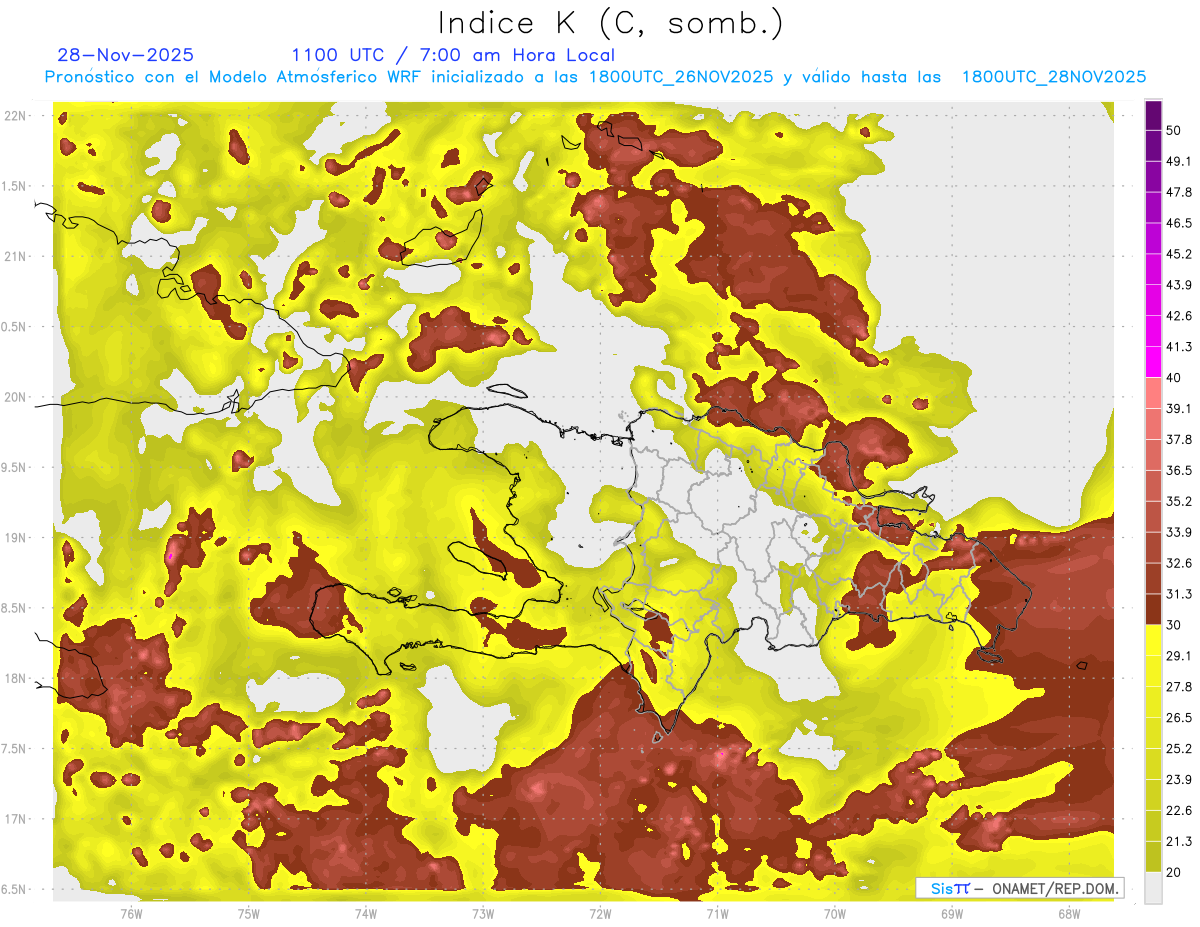Viewport: 1200px width, 927px height.
Task: Click the 68W longitude label
Action: coord(1069,913)
